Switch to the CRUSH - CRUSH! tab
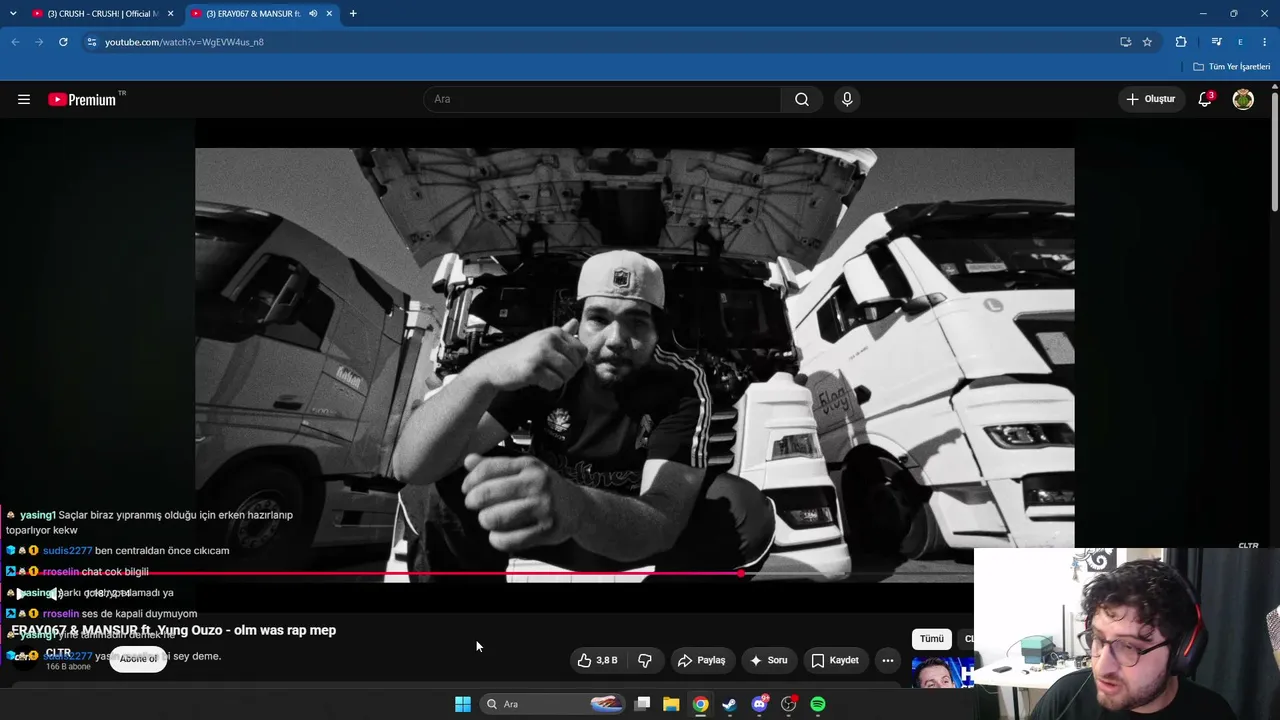Screen dimensions: 1280x720 (103, 14)
